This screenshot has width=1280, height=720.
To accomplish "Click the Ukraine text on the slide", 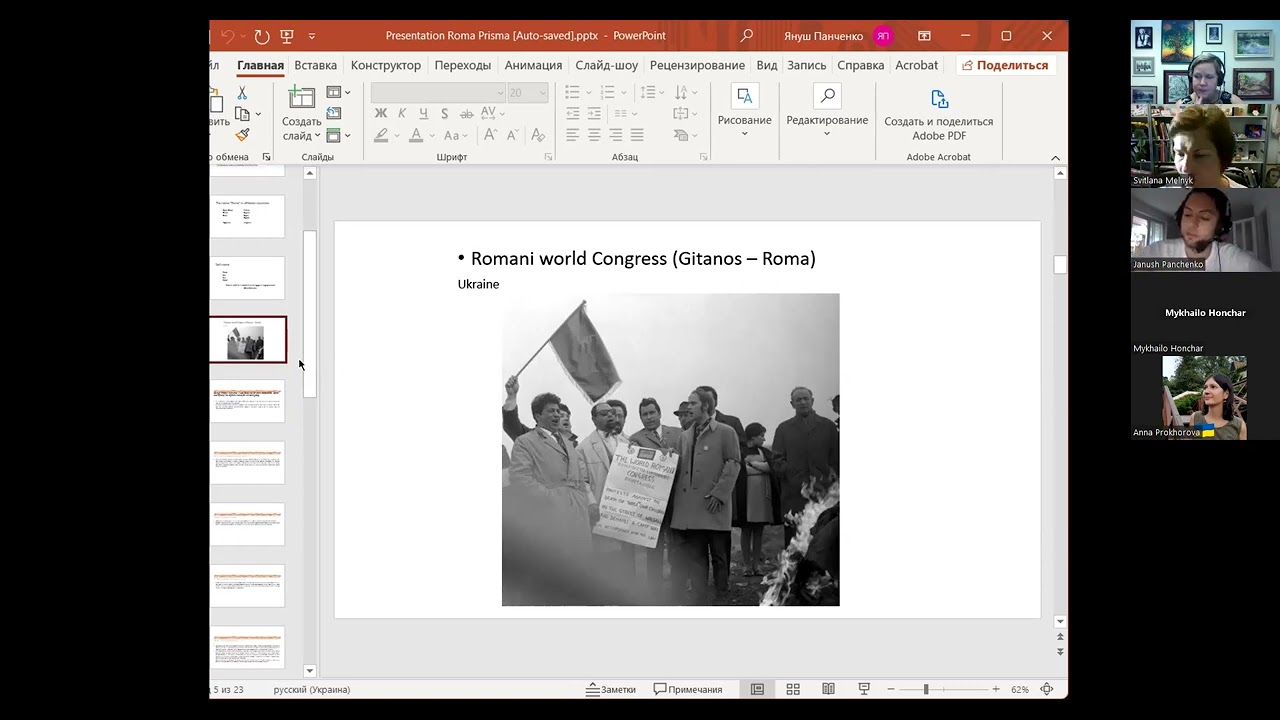I will tap(478, 284).
